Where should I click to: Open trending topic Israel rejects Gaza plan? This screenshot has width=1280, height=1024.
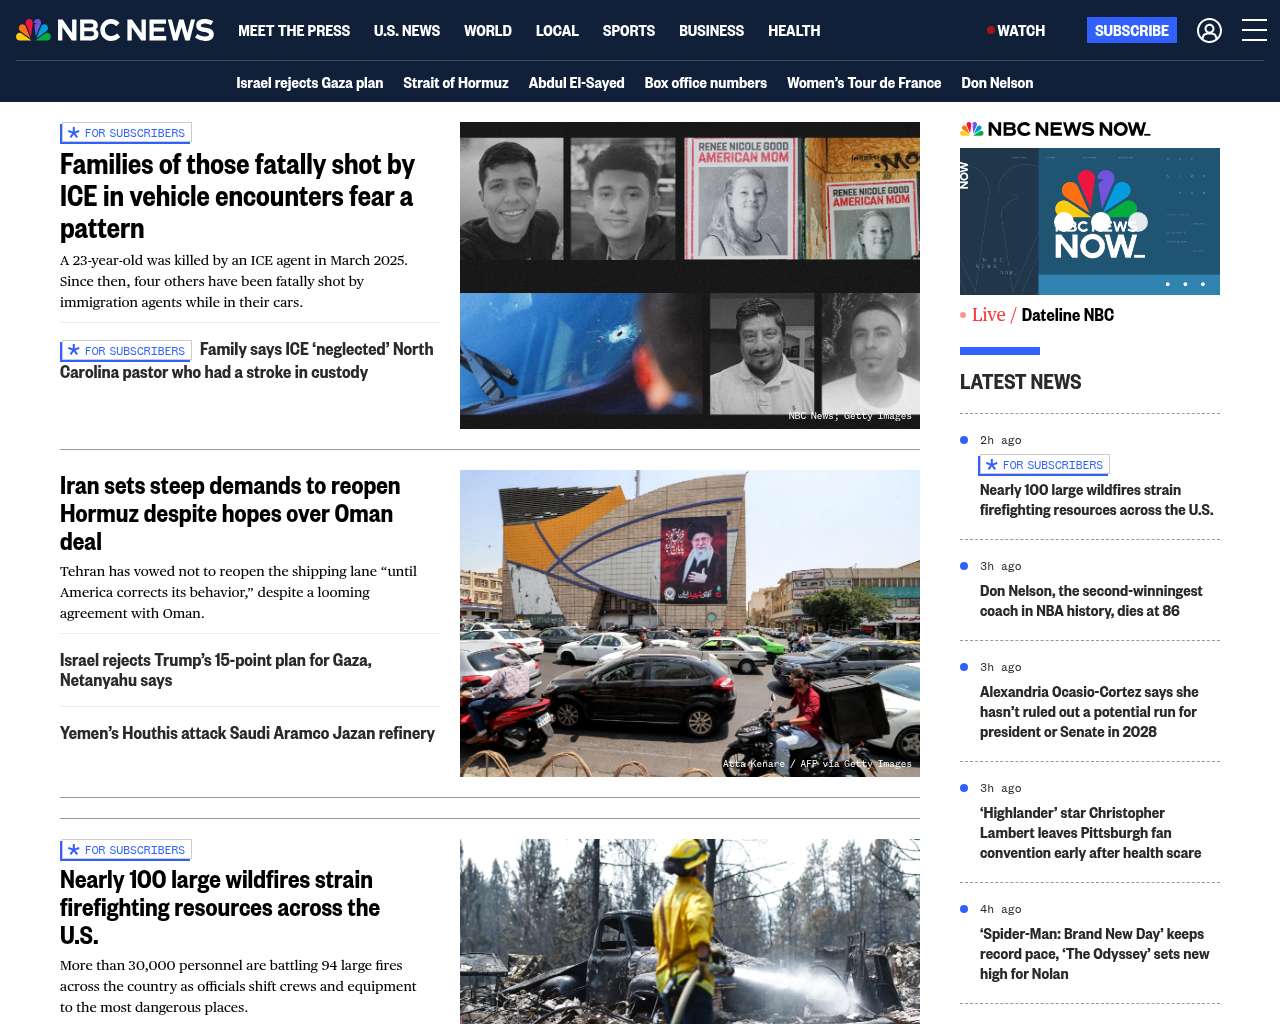pos(310,83)
